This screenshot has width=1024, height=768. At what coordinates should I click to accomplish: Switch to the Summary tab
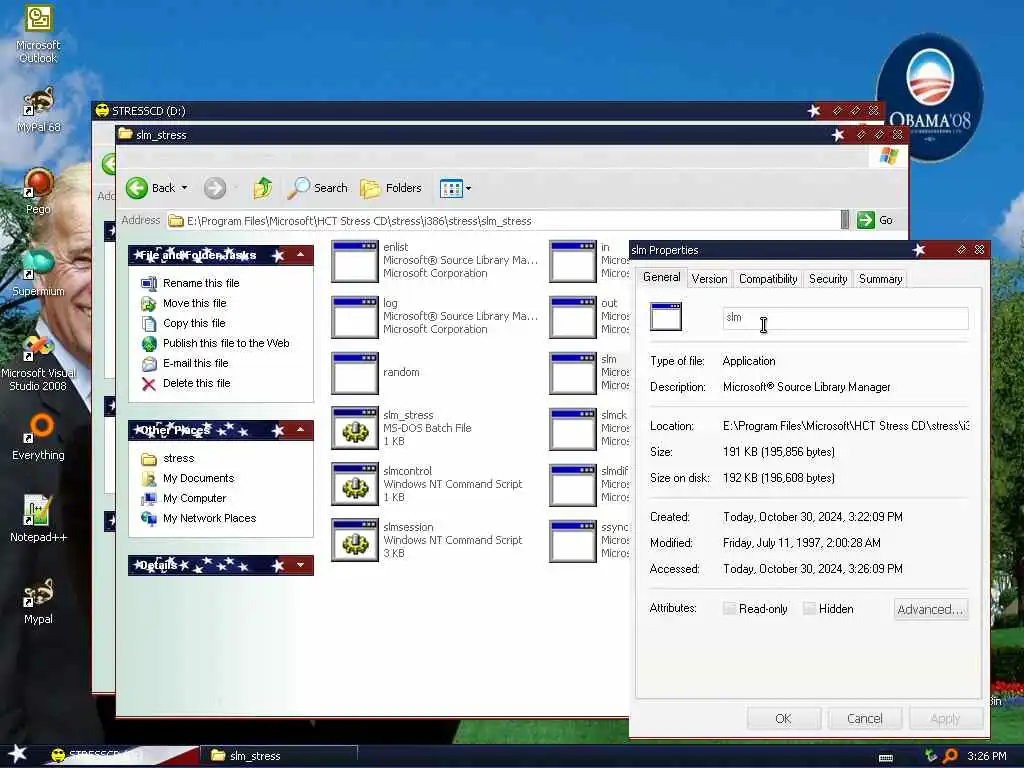point(880,279)
